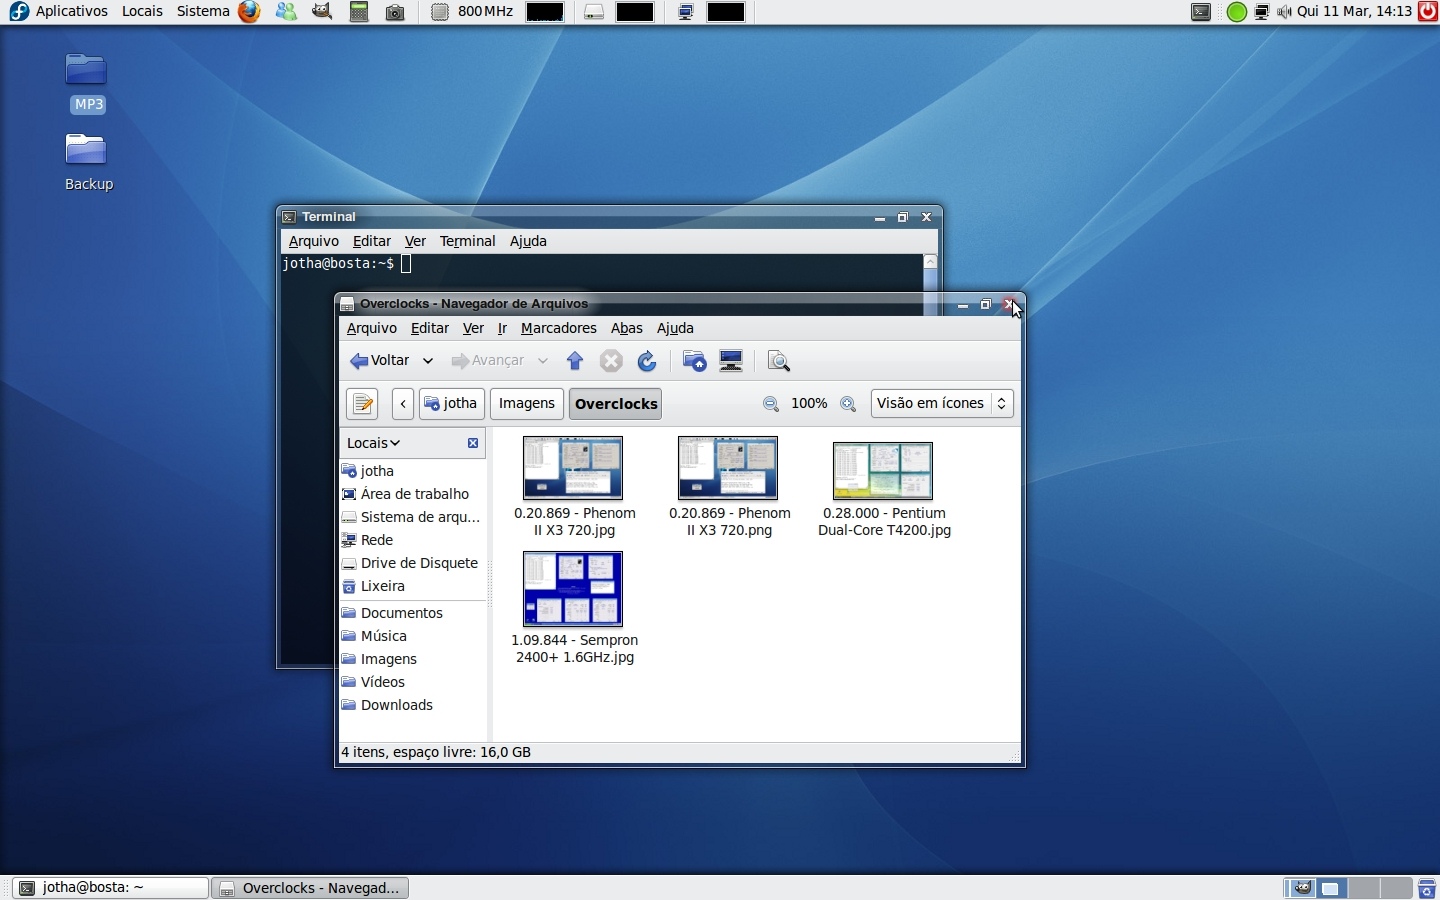
Task: Click the Imagens path button
Action: point(527,404)
